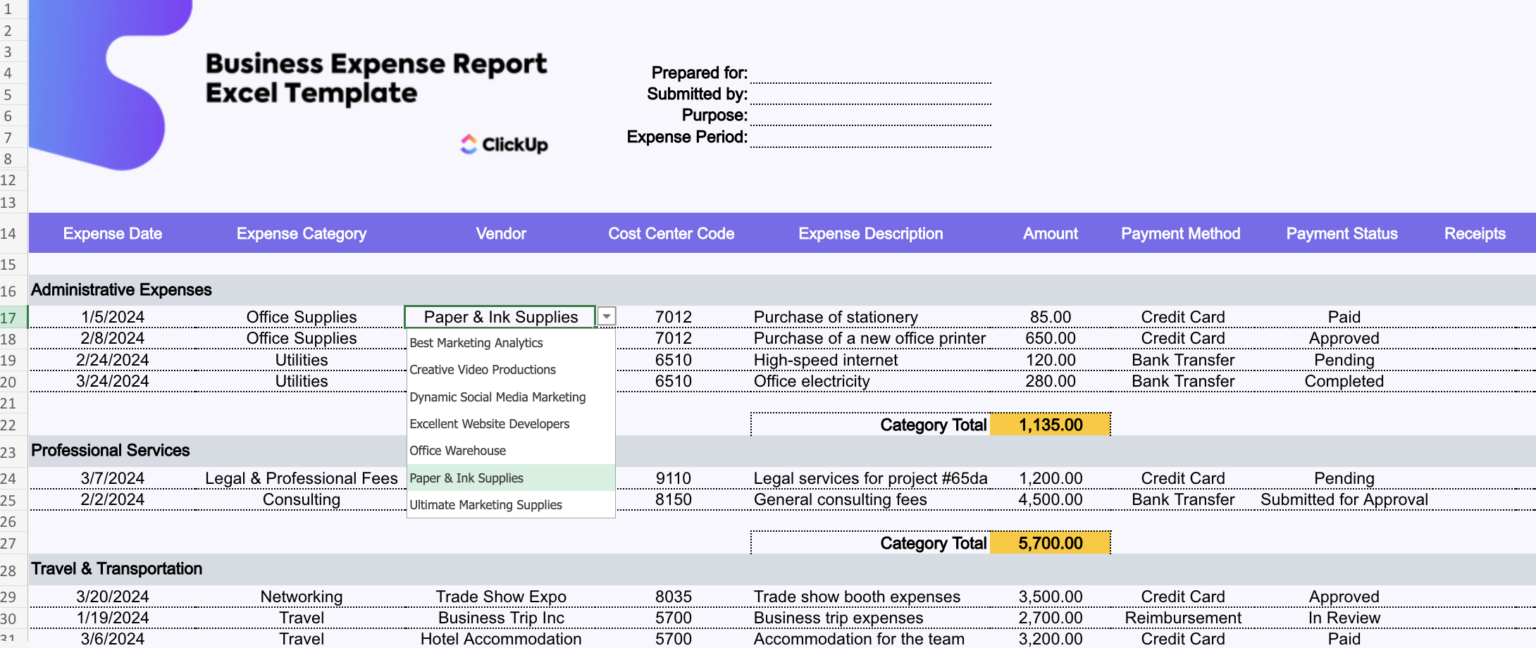
Task: Click the "Pending" status for High-speed internet
Action: pos(1341,359)
